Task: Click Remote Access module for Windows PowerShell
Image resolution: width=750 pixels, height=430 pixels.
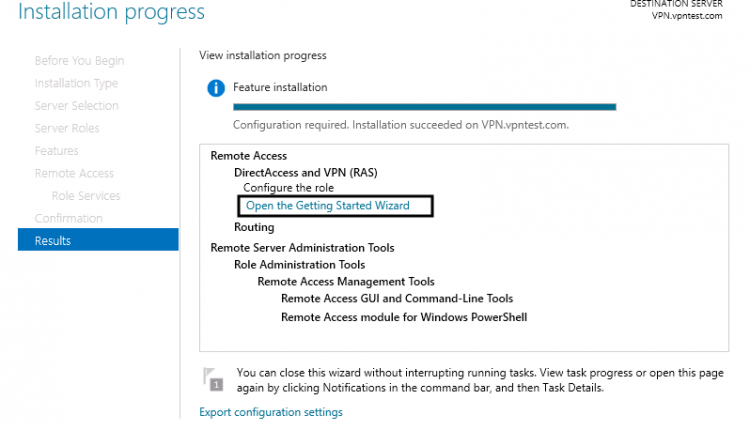Action: 404,317
